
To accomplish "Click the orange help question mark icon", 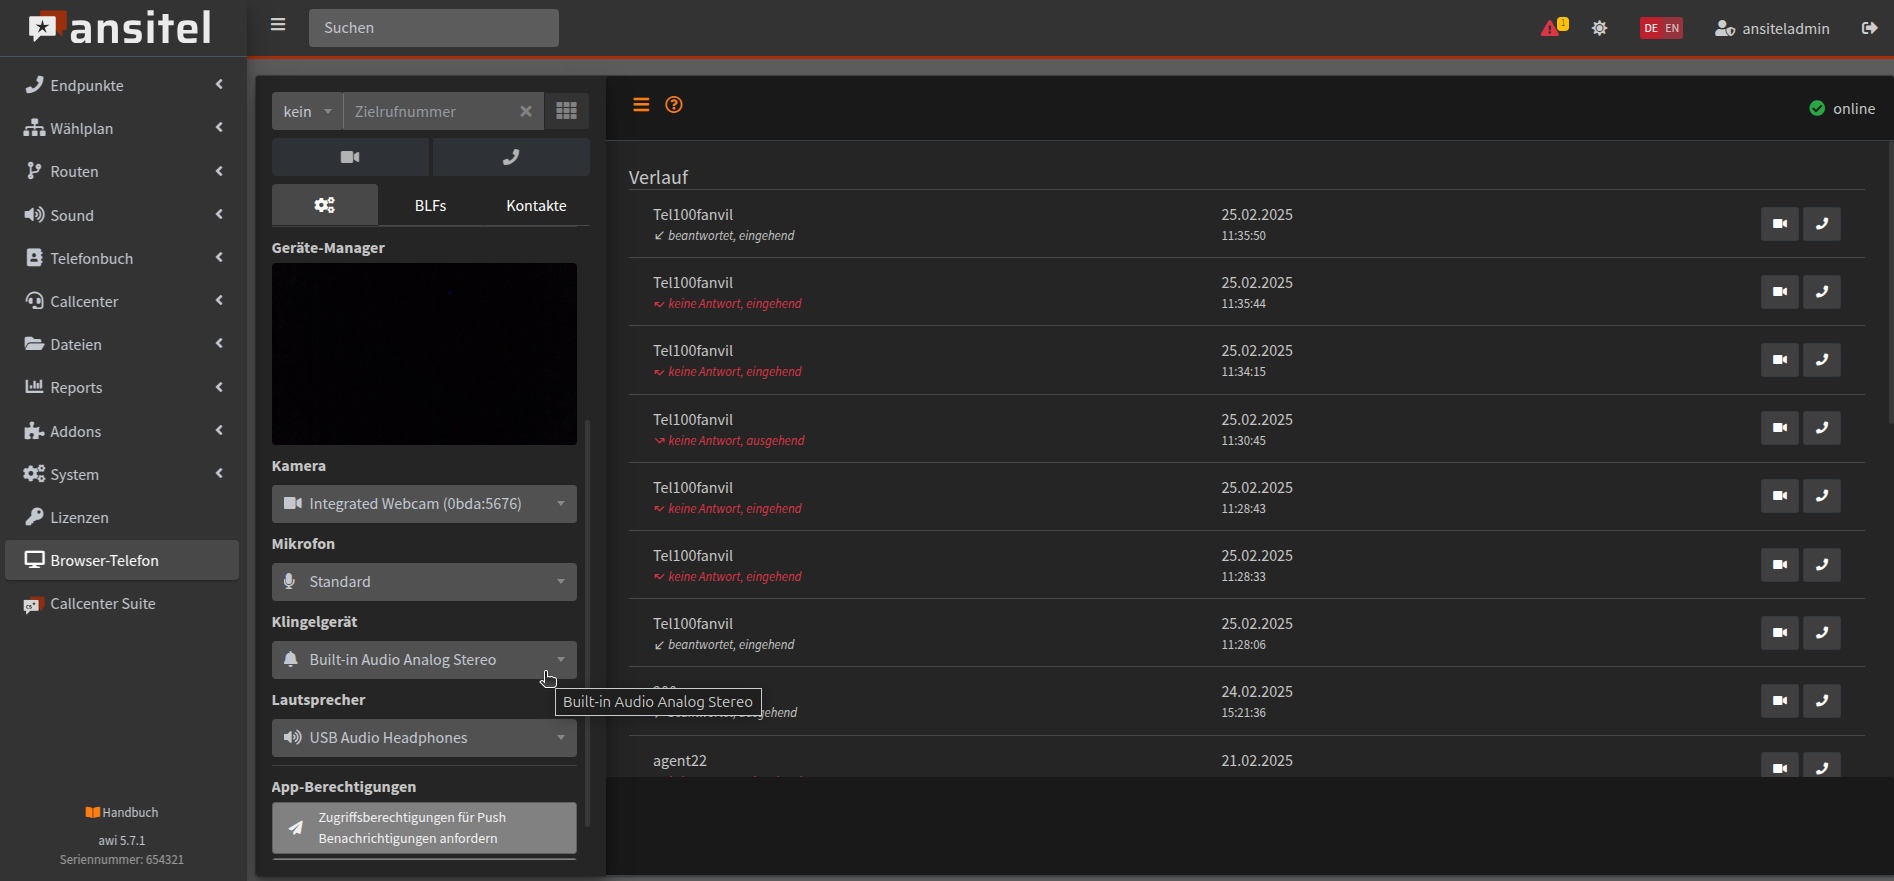I will [x=674, y=105].
